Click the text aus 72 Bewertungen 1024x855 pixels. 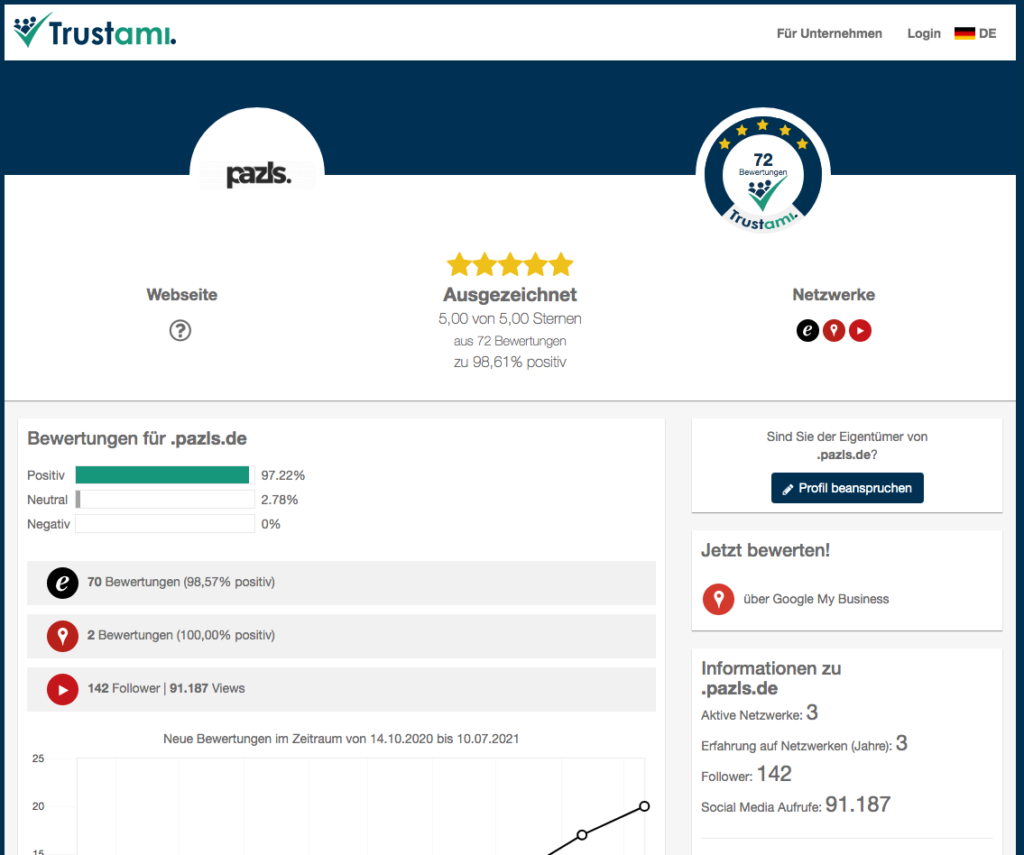click(x=510, y=341)
